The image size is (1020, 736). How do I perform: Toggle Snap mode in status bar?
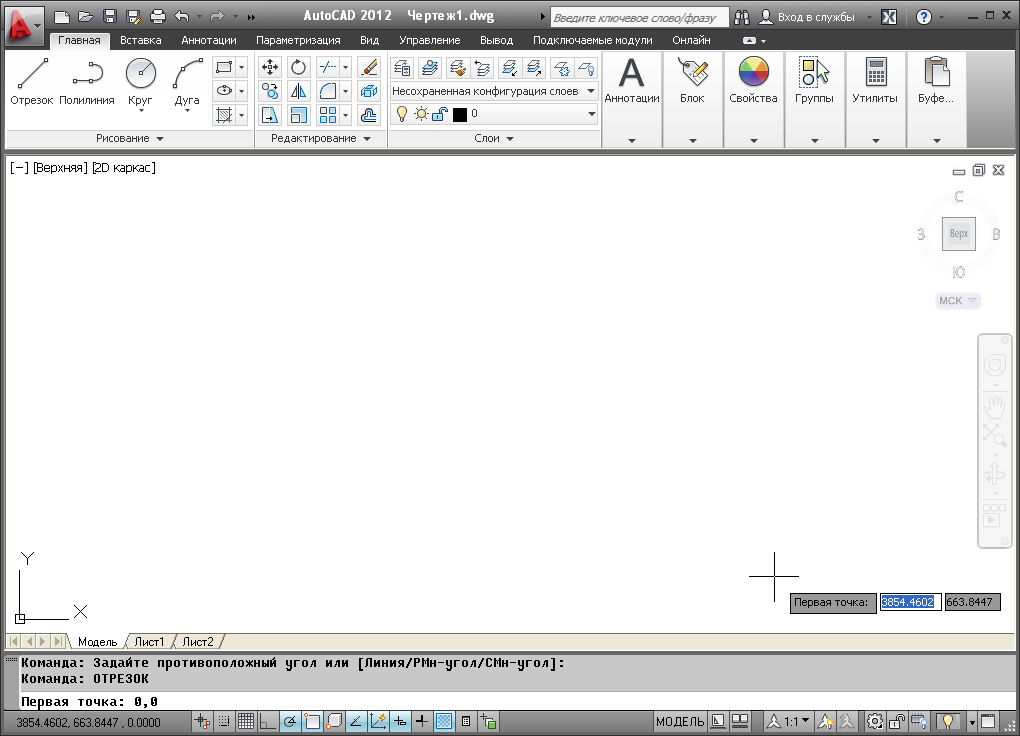click(x=224, y=721)
